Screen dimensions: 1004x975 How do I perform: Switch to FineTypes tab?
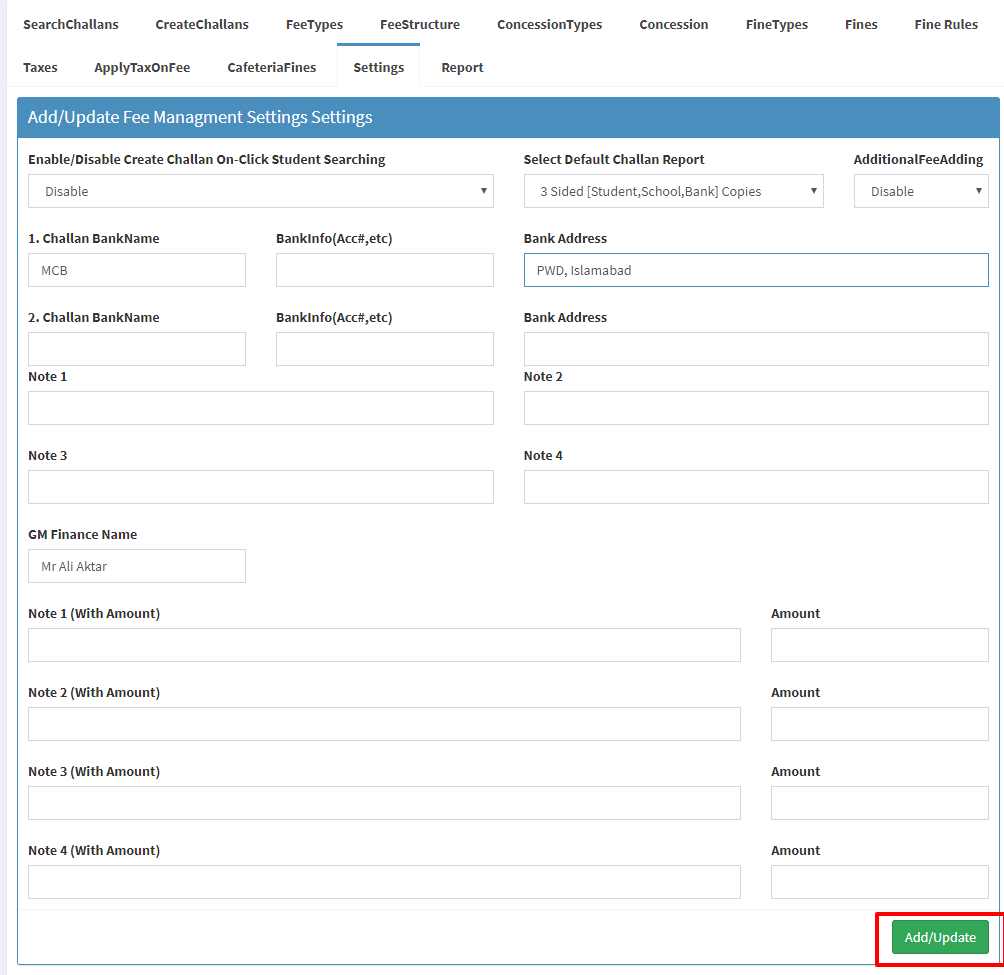(x=776, y=24)
